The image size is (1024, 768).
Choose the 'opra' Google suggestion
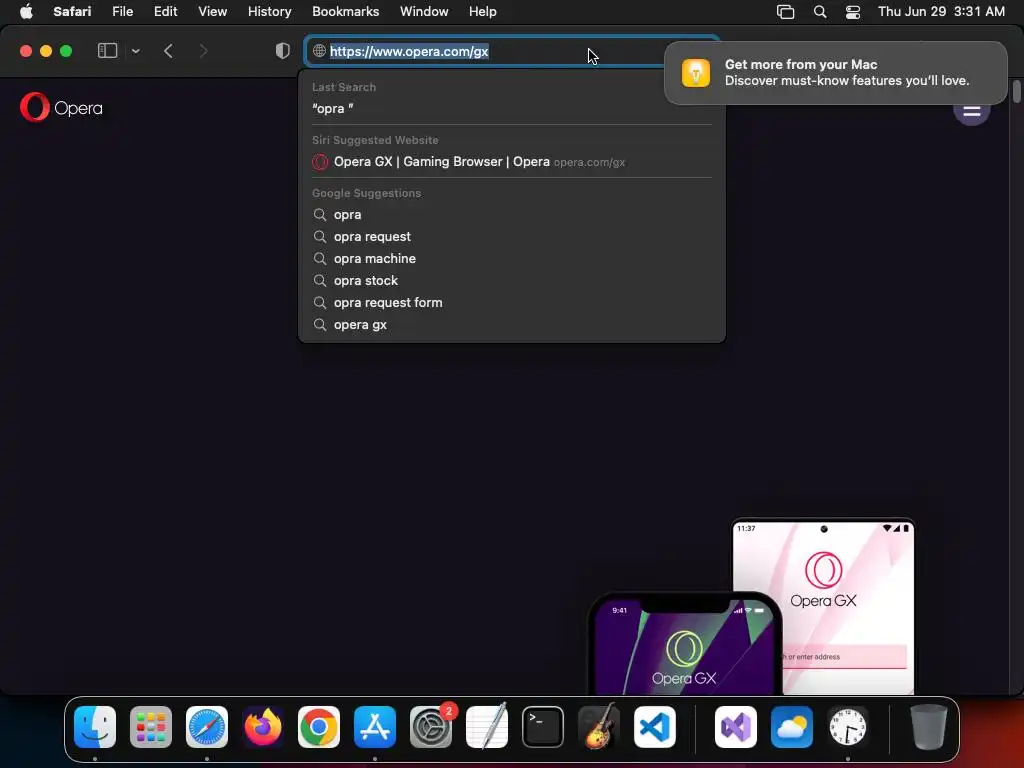[x=511, y=215]
